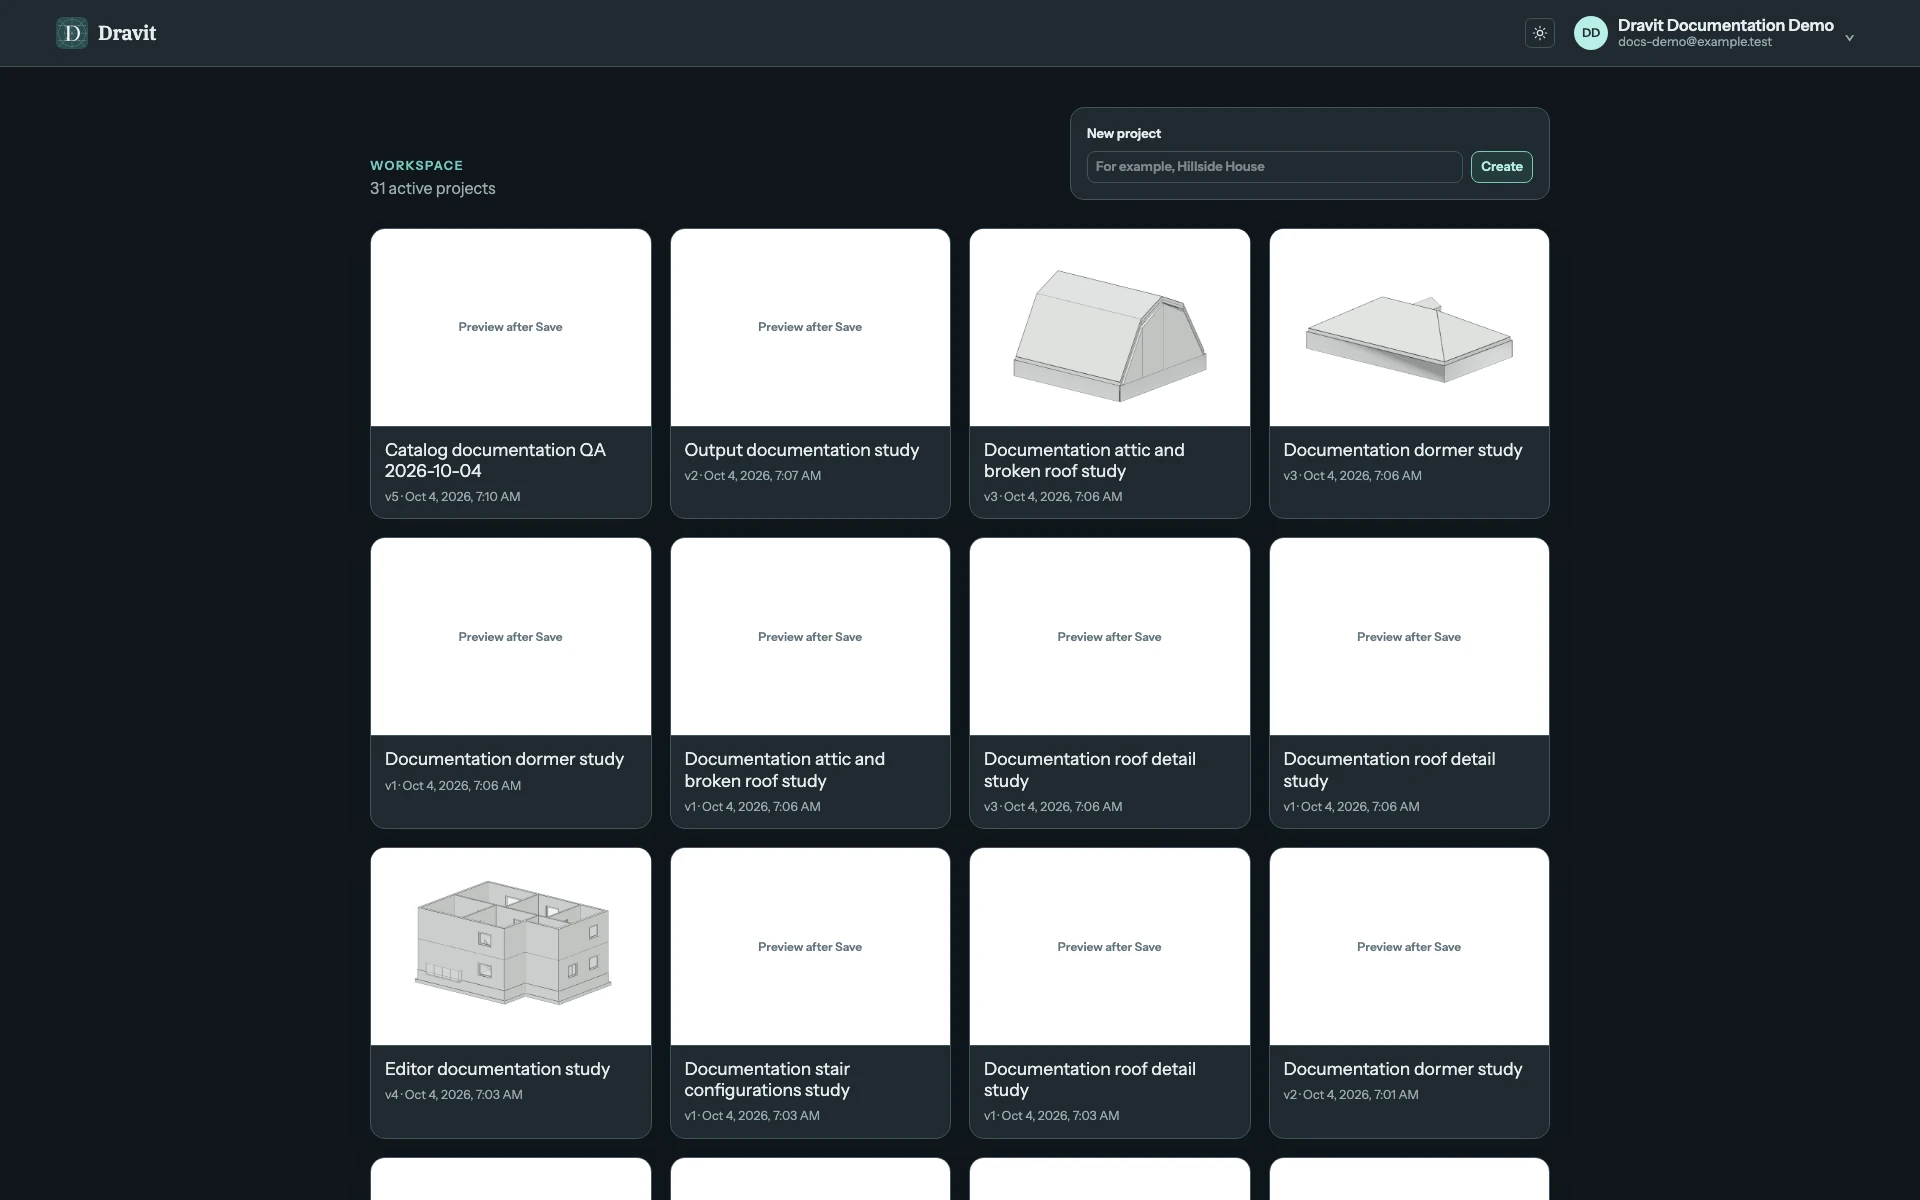Click the Documentation attic and broken roof study v1 title

tap(785, 770)
